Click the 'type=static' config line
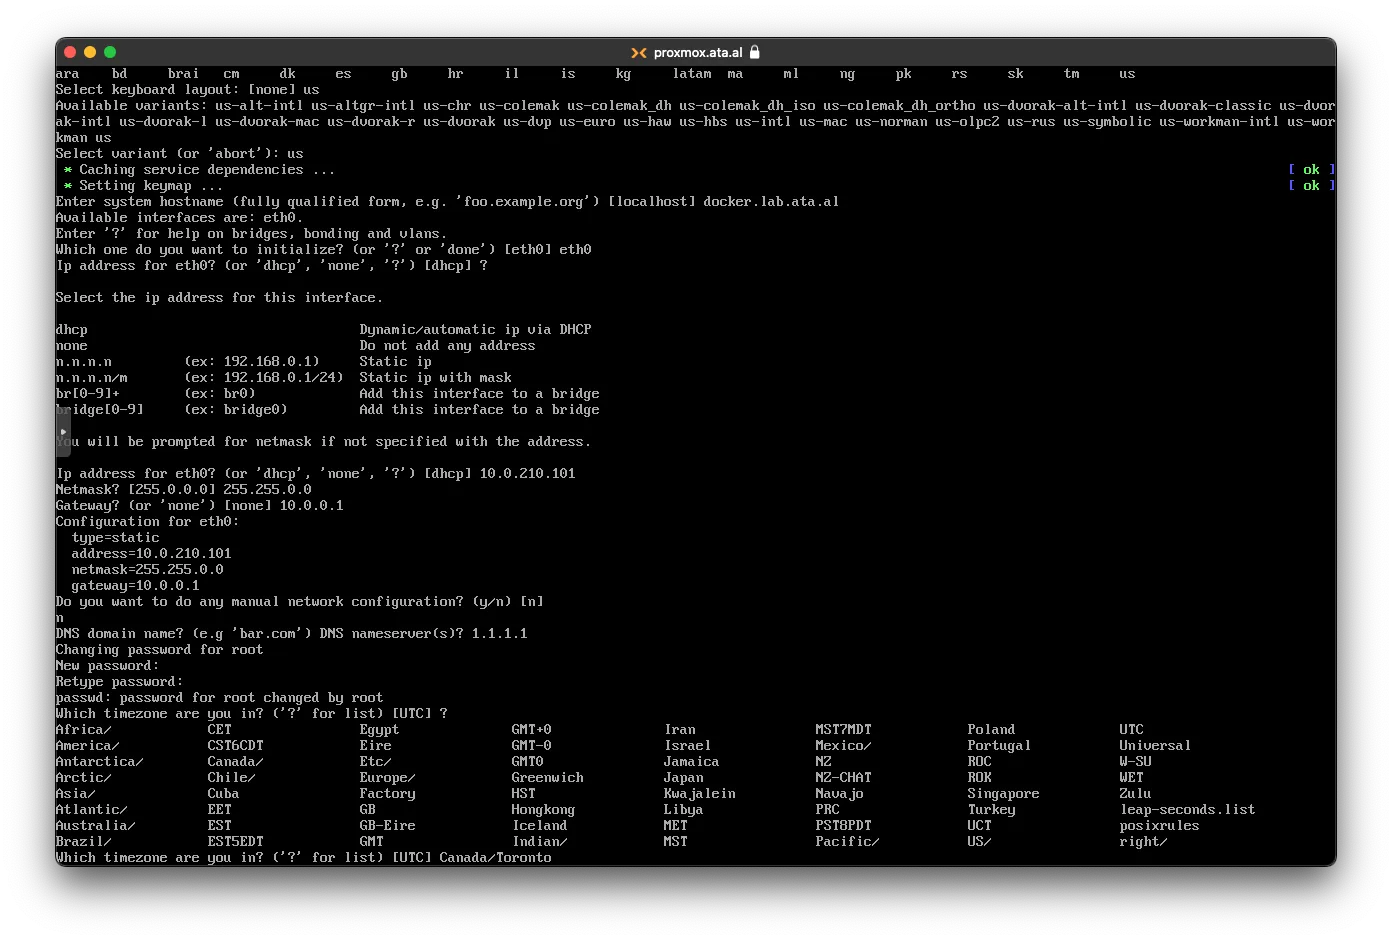 click(116, 538)
